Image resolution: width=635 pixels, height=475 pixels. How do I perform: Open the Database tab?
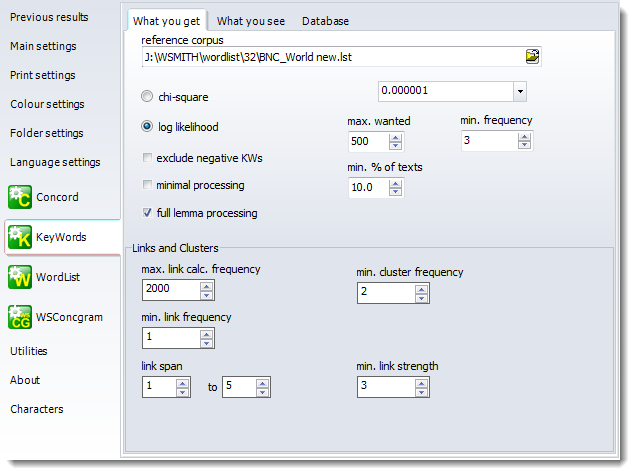pyautogui.click(x=326, y=21)
